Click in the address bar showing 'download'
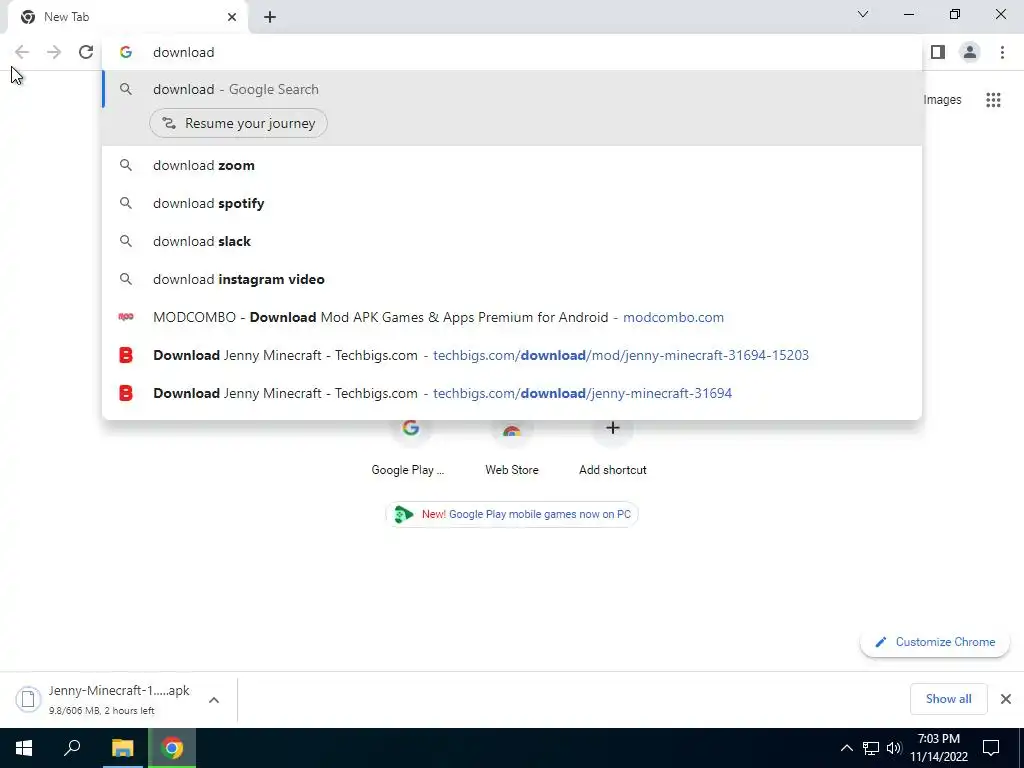The width and height of the screenshot is (1024, 768). pos(512,52)
